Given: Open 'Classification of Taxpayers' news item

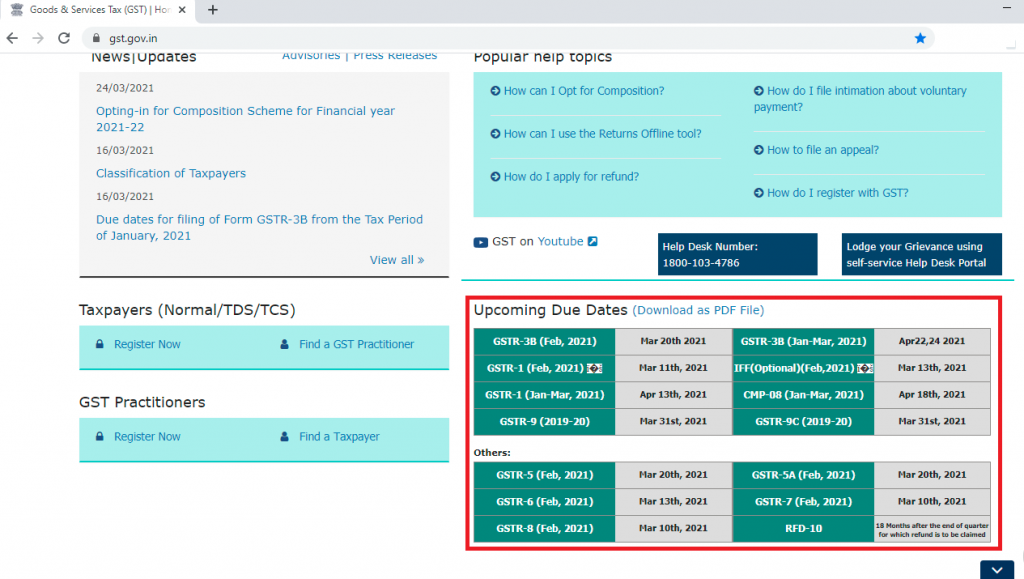Looking at the screenshot, I should [x=170, y=173].
